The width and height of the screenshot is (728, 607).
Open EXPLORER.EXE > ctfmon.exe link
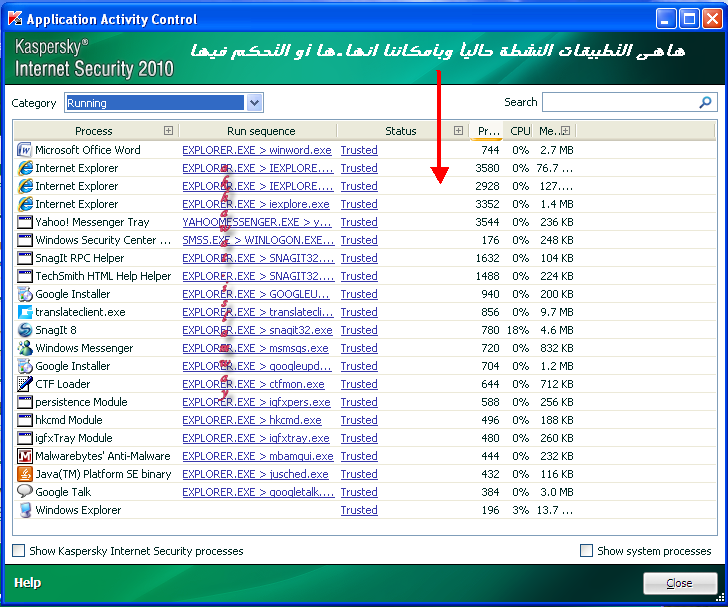pyautogui.click(x=253, y=385)
